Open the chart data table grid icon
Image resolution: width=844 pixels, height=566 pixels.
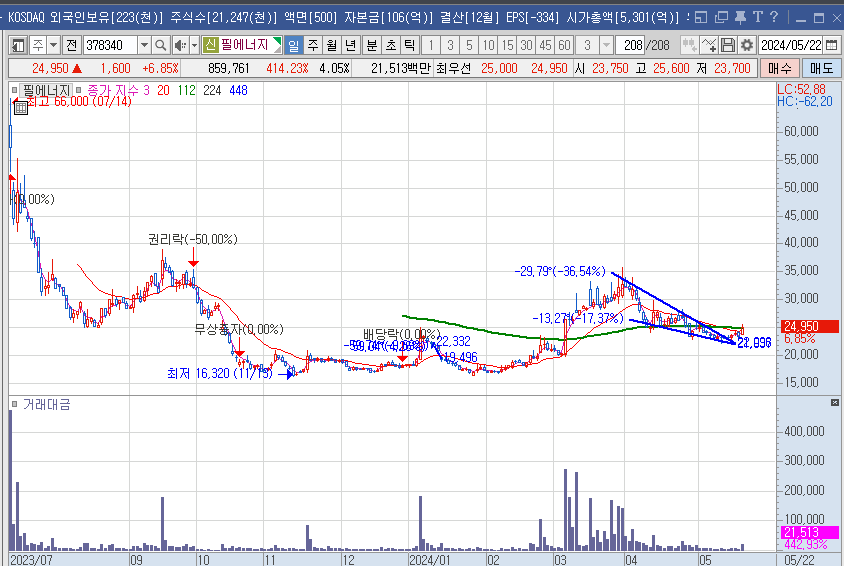pos(20,108)
